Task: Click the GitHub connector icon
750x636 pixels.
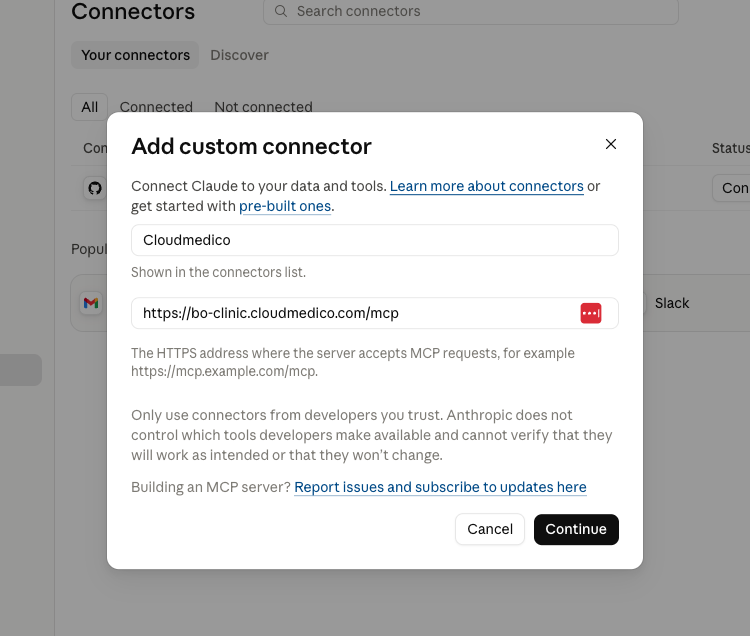Action: (x=95, y=188)
